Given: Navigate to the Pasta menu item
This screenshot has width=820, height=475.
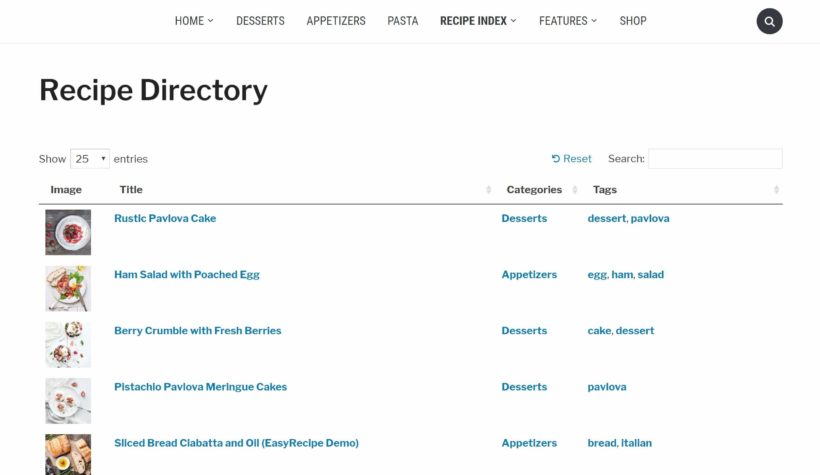Looking at the screenshot, I should 403,21.
